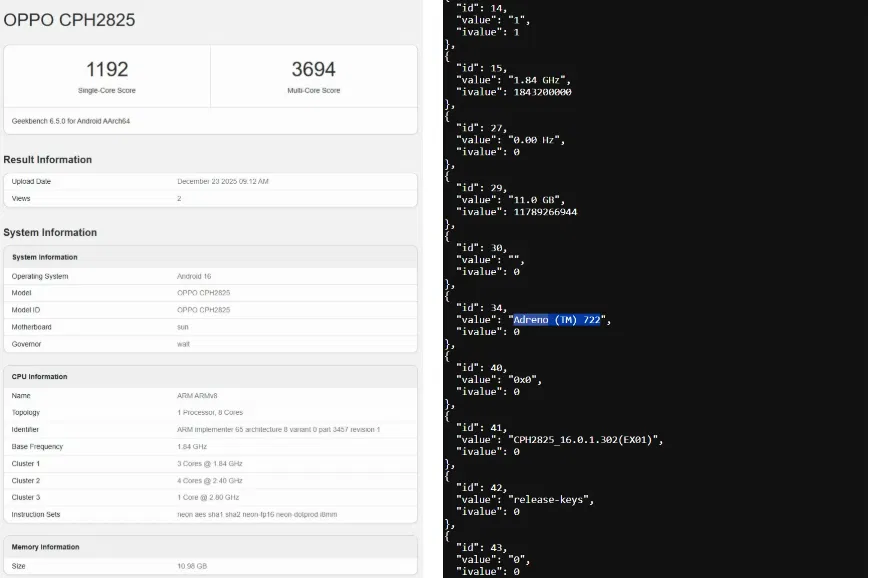Select the JSON ivalue 1843200000

[x=543, y=92]
